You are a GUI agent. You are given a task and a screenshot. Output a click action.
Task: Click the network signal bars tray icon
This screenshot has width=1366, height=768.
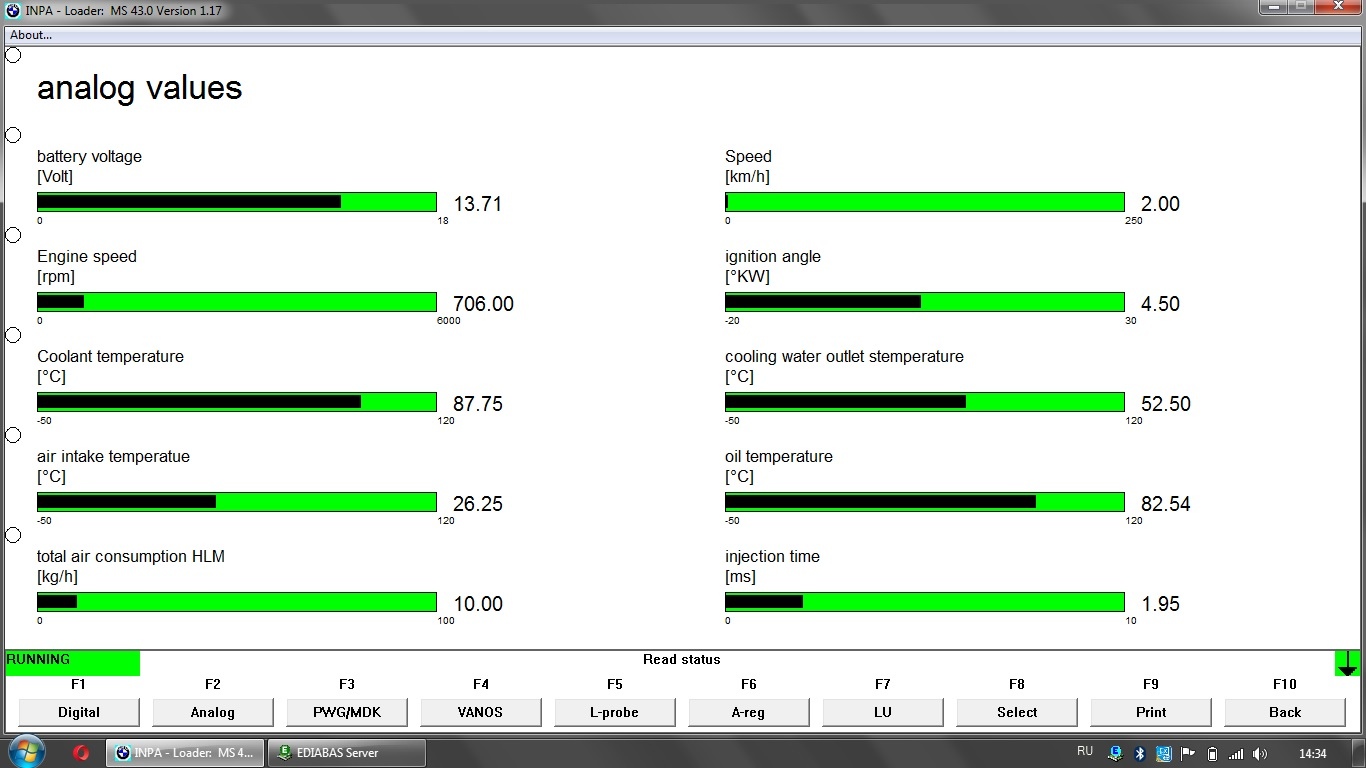click(x=1236, y=753)
